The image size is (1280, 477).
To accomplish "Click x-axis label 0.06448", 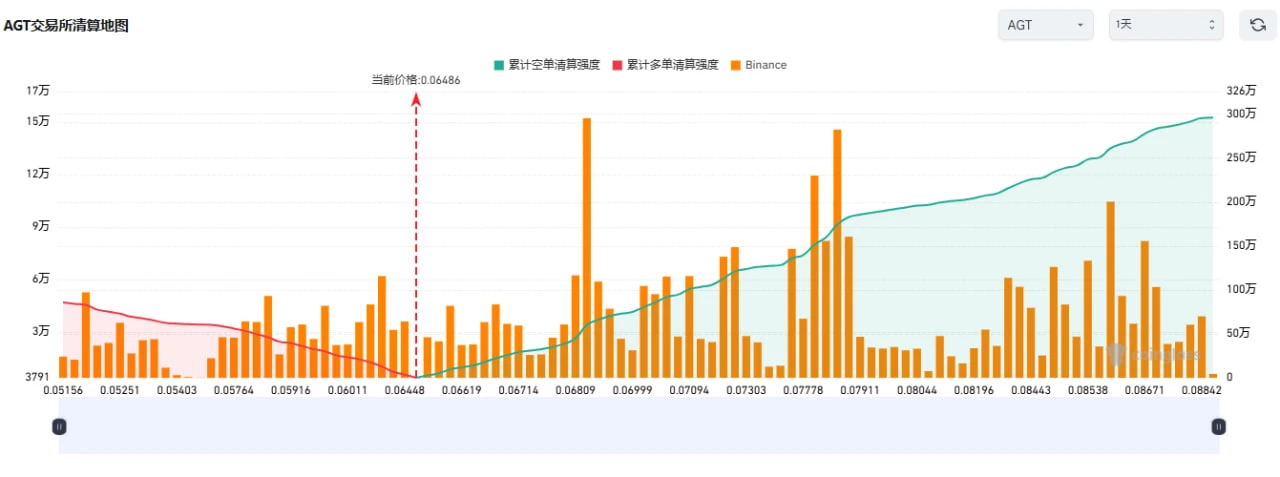I will [405, 390].
